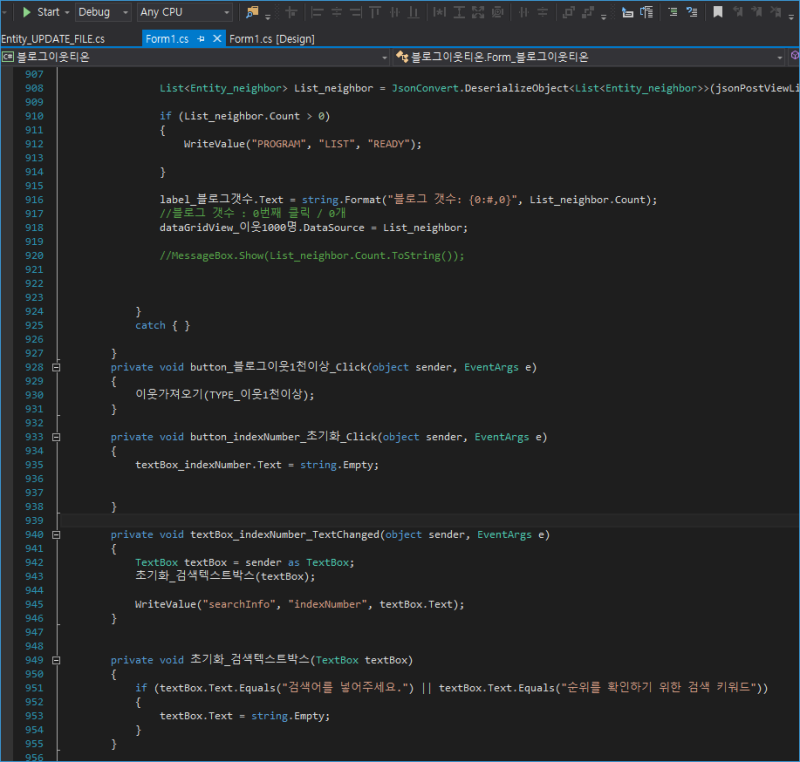The image size is (800, 762).
Task: Click textBox_indexNumber.Text on line 935
Action: 208,465
